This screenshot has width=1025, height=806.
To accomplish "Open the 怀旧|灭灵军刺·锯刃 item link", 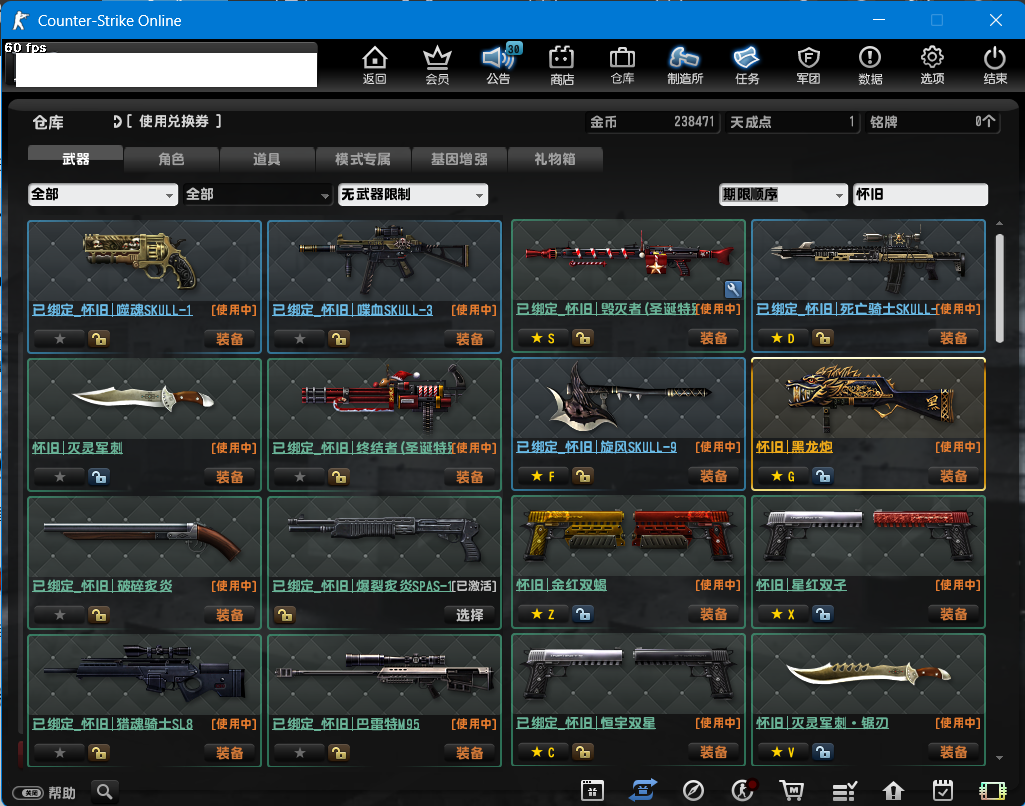I will pyautogui.click(x=822, y=722).
